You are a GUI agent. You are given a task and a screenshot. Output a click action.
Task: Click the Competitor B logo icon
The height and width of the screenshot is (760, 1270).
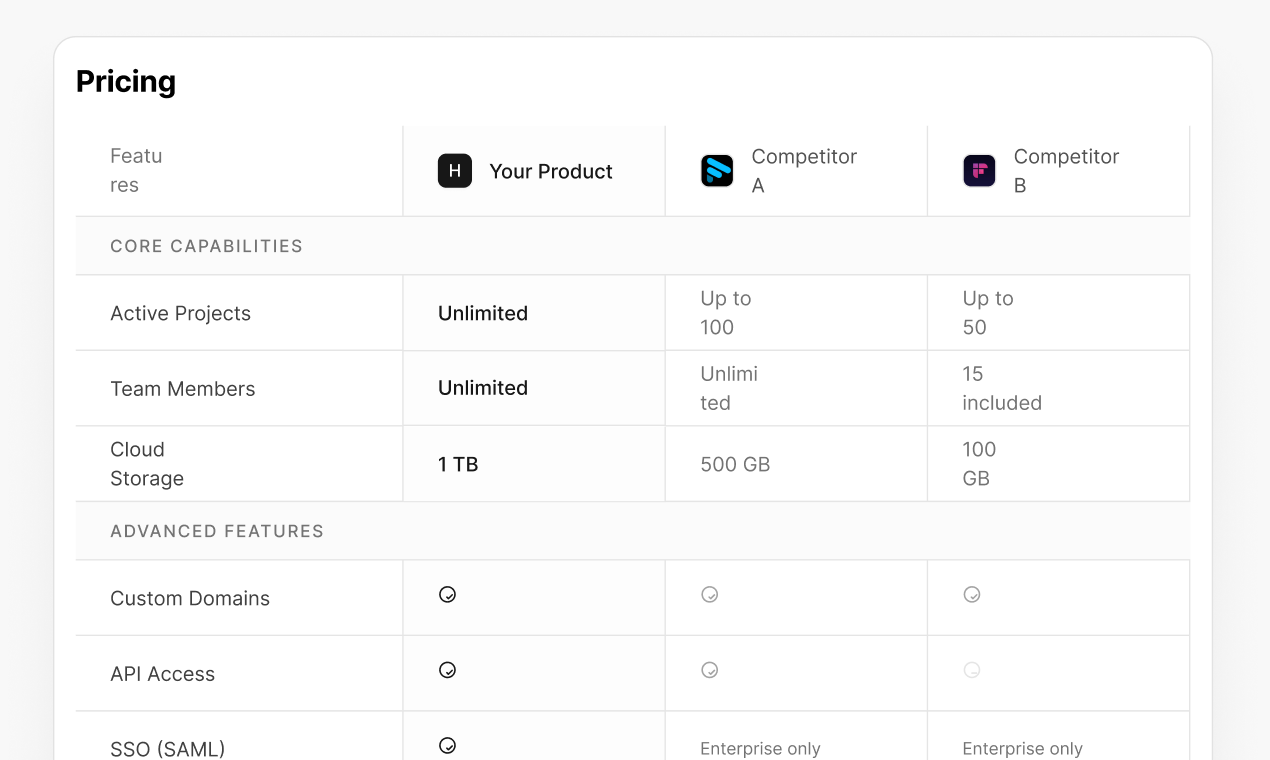[x=979, y=171]
